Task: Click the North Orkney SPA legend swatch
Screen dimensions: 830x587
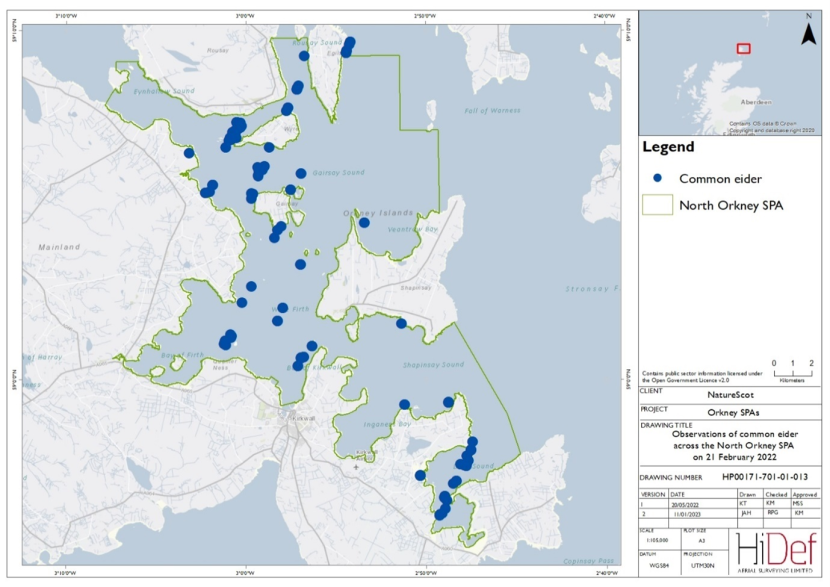Action: [657, 205]
